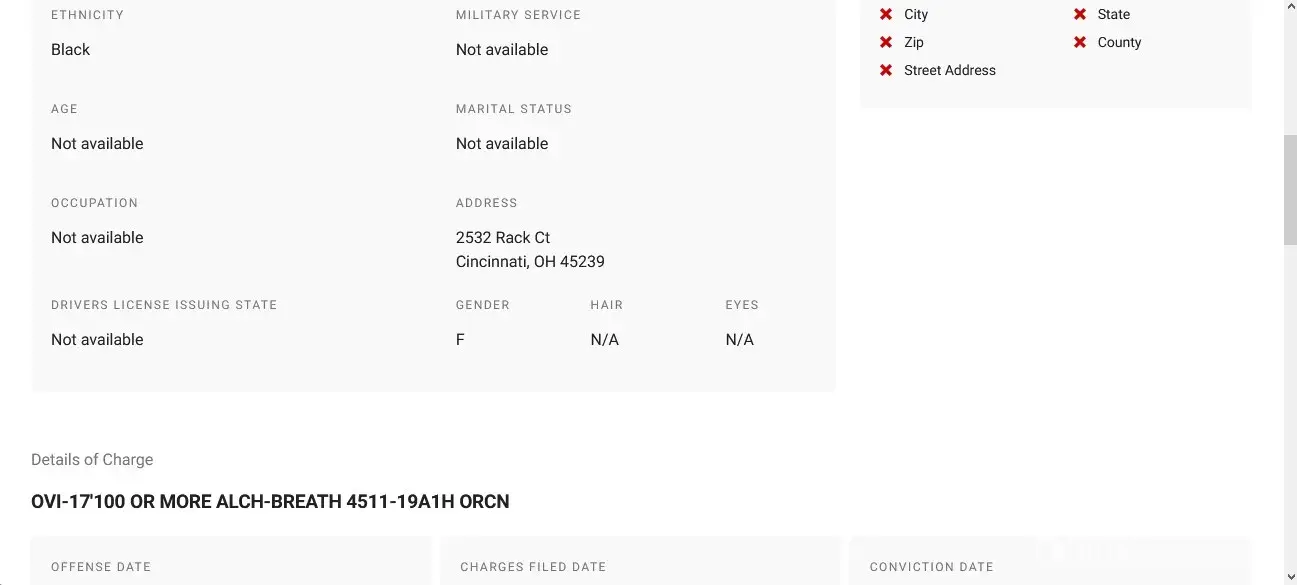Click the Conviction Date field label
This screenshot has height=585, width=1297.
pos(931,566)
